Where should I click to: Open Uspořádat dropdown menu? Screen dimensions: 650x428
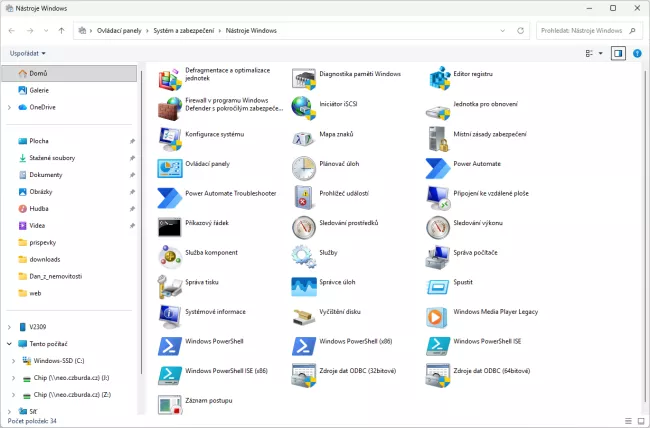point(27,53)
